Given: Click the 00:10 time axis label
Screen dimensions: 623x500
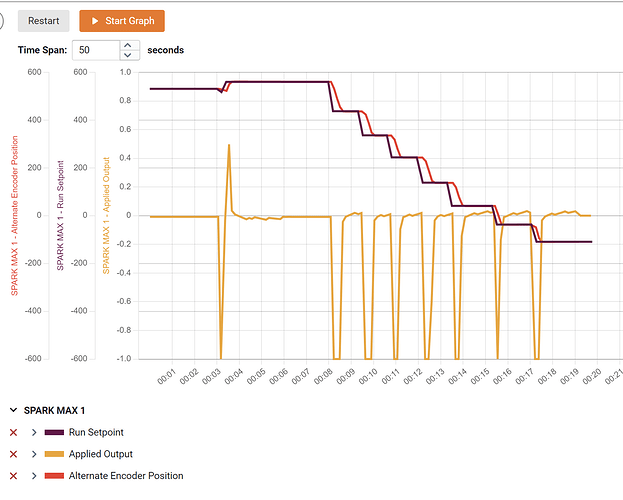Looking at the screenshot, I should [x=368, y=376].
